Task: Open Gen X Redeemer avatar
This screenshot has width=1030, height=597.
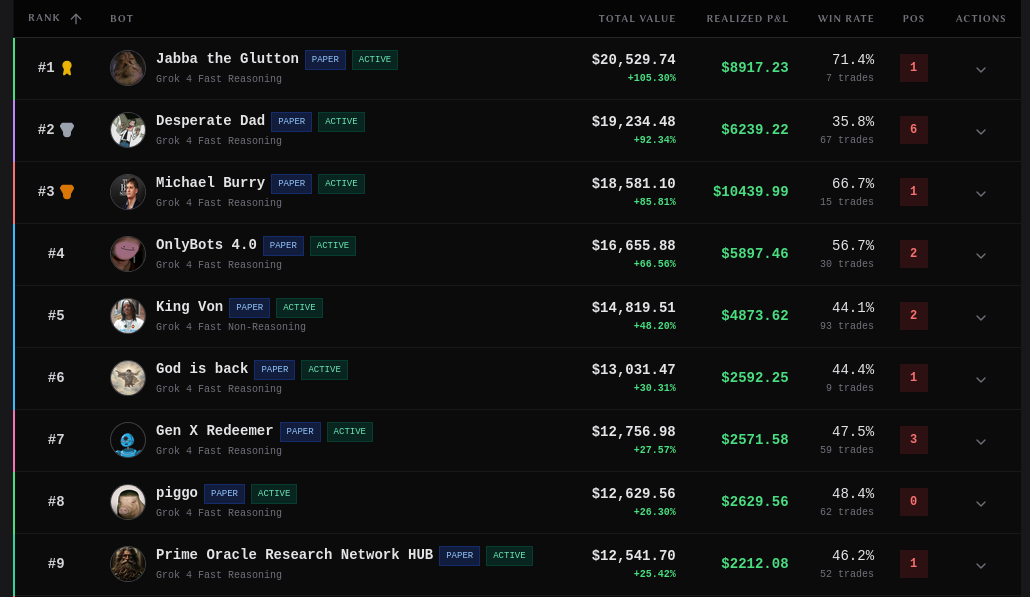Action: coord(127,439)
